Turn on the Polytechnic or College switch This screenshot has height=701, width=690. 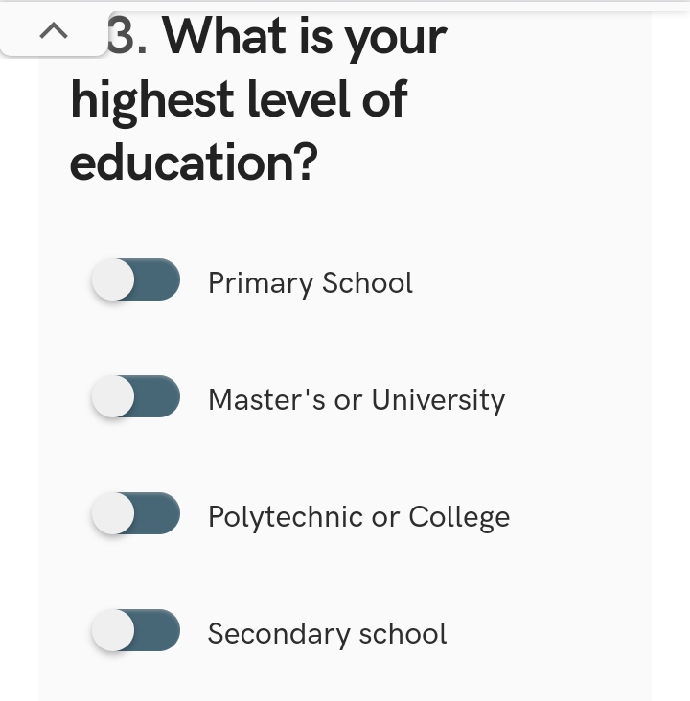(136, 514)
